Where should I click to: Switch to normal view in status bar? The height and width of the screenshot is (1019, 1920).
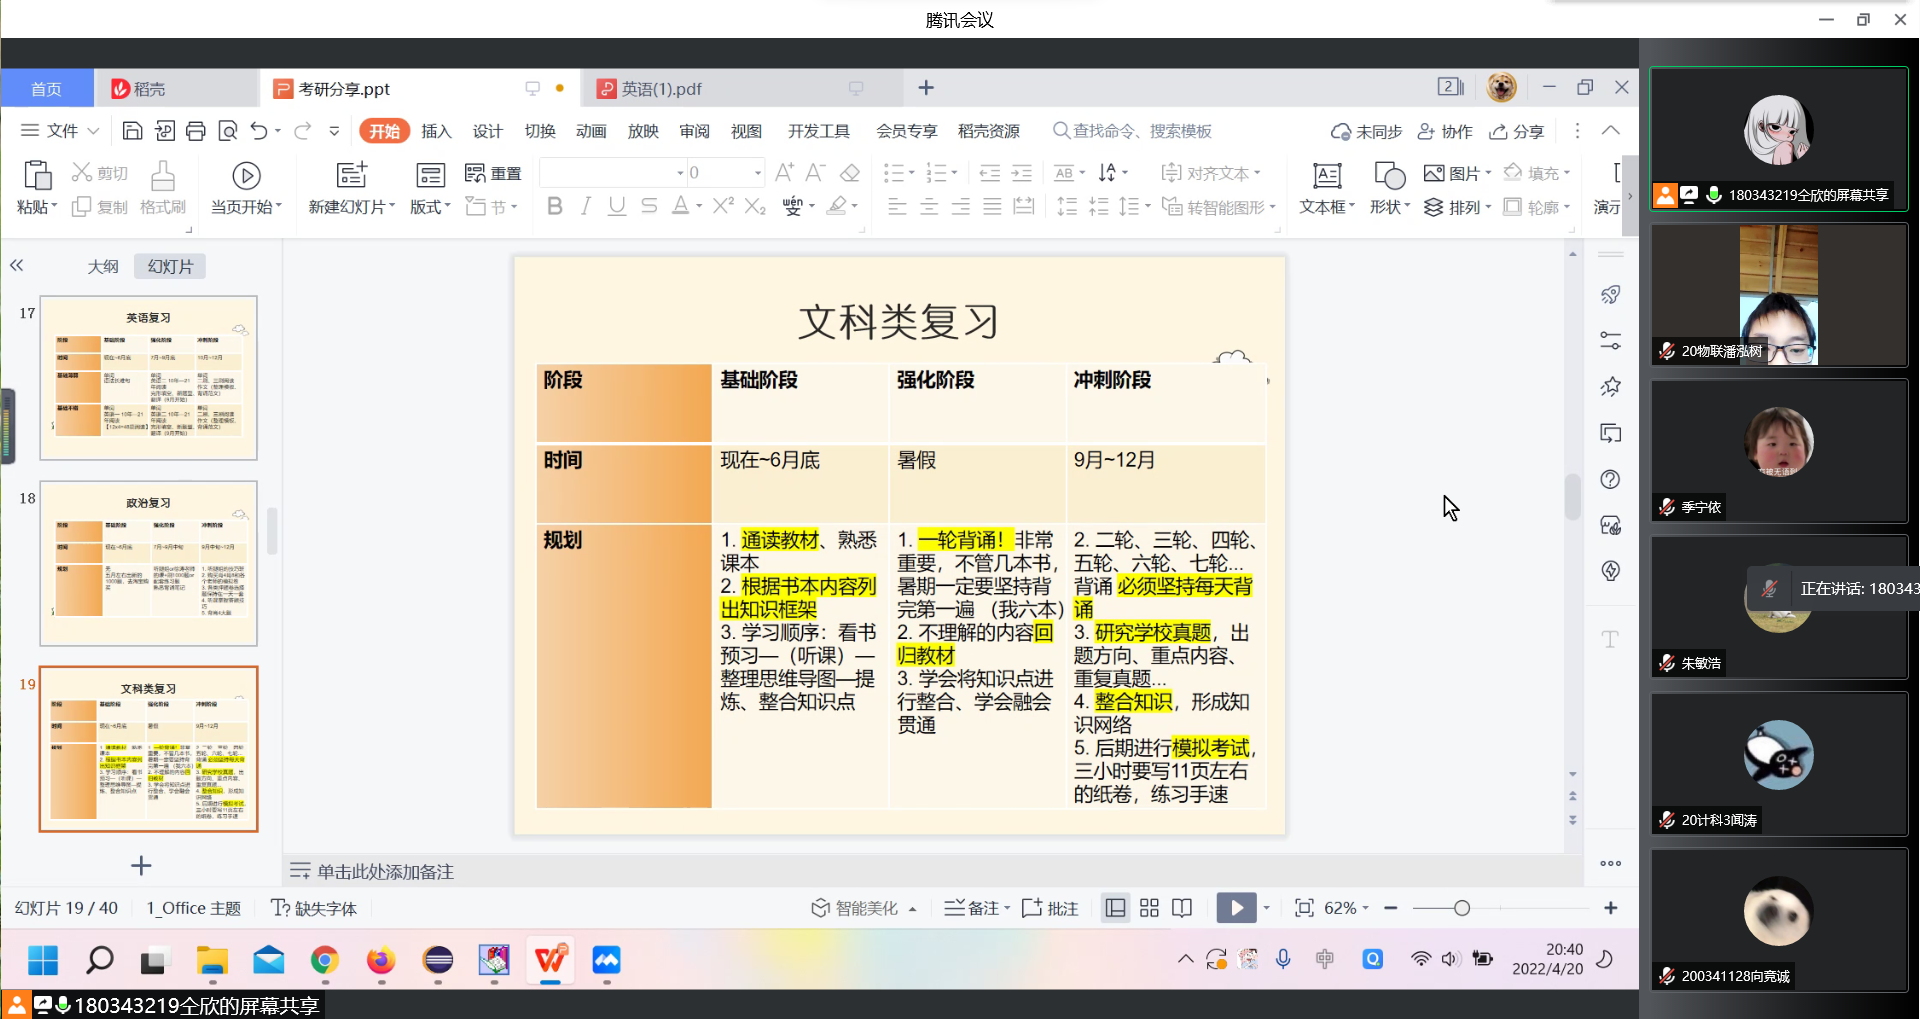1115,908
